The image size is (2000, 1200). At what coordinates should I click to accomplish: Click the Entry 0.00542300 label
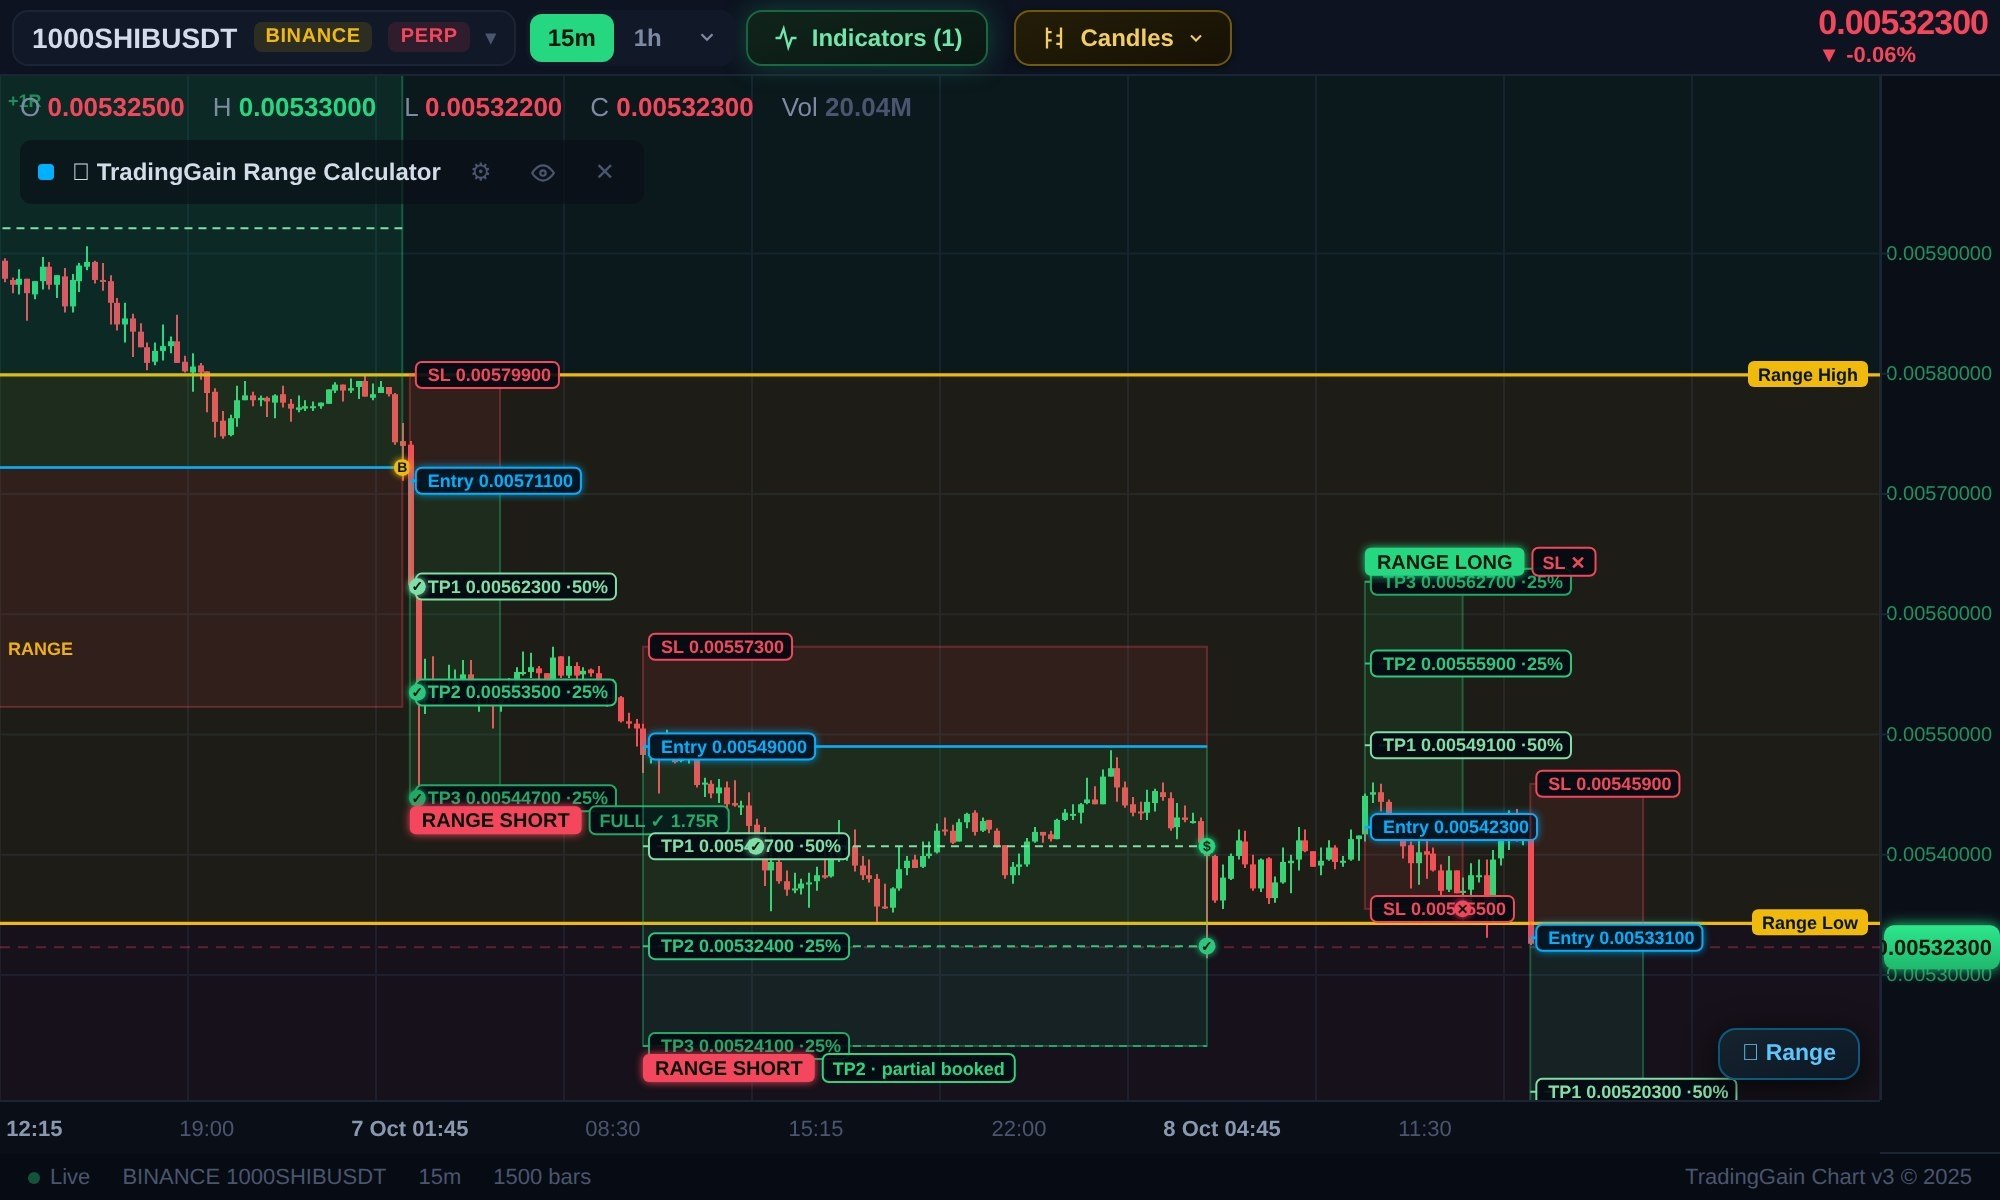pos(1454,827)
